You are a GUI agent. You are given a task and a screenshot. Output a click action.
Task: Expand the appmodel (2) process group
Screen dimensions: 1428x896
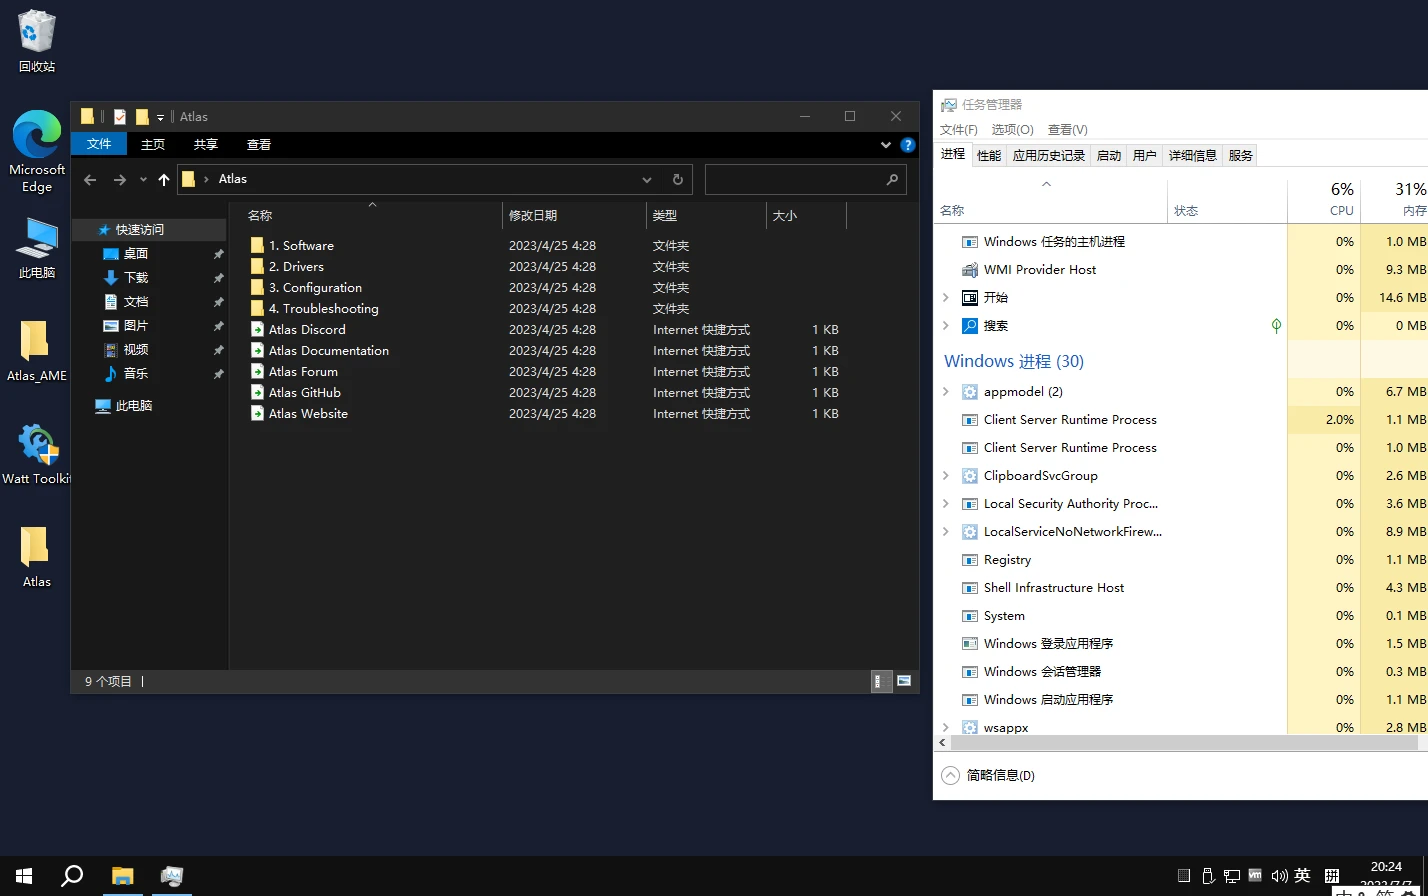946,391
